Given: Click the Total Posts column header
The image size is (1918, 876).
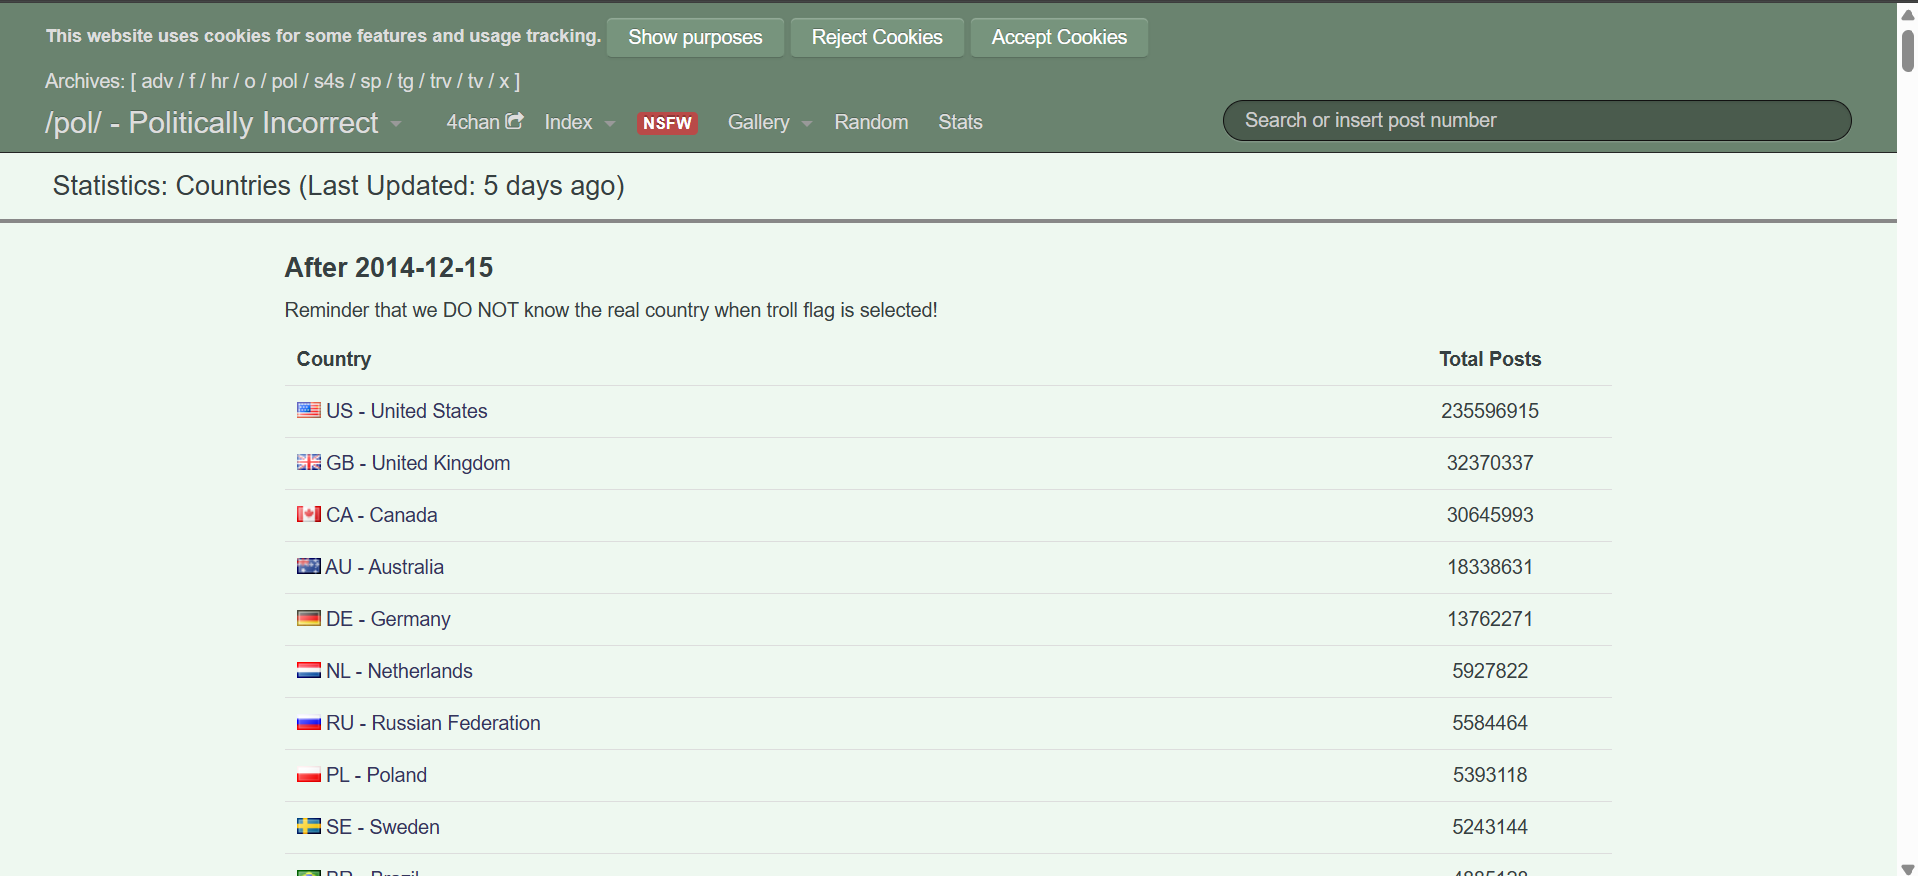Looking at the screenshot, I should [1490, 359].
